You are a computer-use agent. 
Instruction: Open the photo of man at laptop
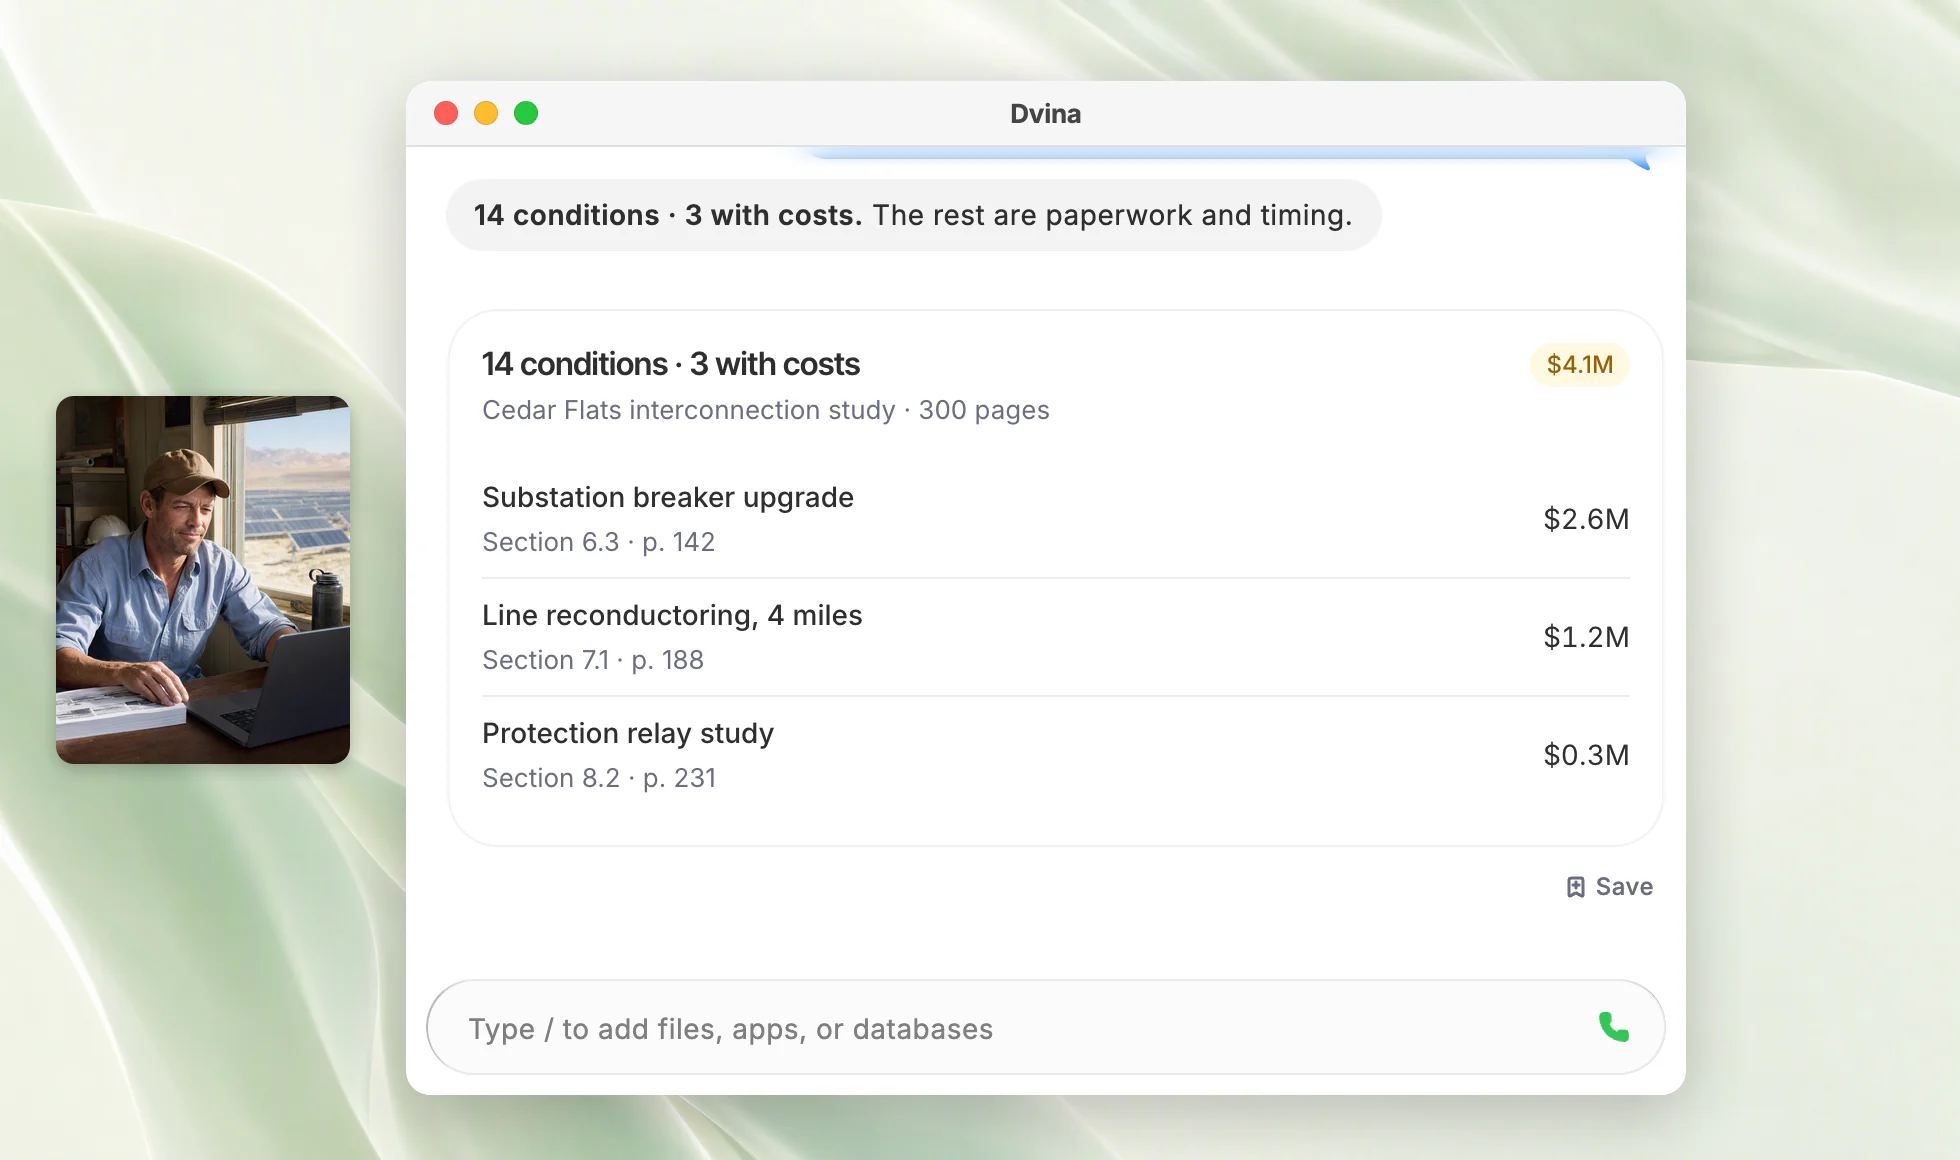[203, 580]
